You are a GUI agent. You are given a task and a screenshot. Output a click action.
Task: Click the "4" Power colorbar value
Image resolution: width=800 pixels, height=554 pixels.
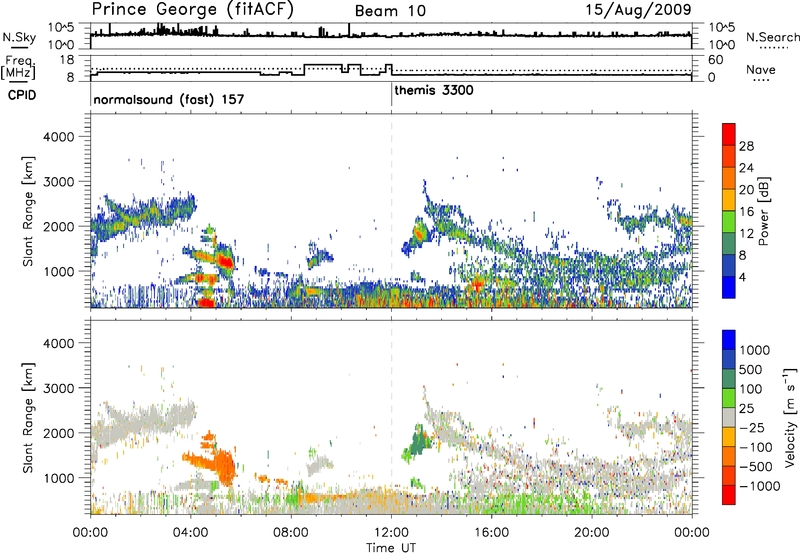743,277
